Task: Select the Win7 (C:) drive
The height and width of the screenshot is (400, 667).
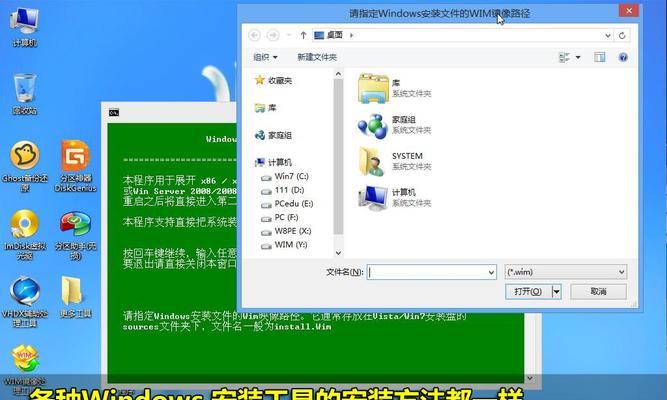Action: [x=285, y=176]
